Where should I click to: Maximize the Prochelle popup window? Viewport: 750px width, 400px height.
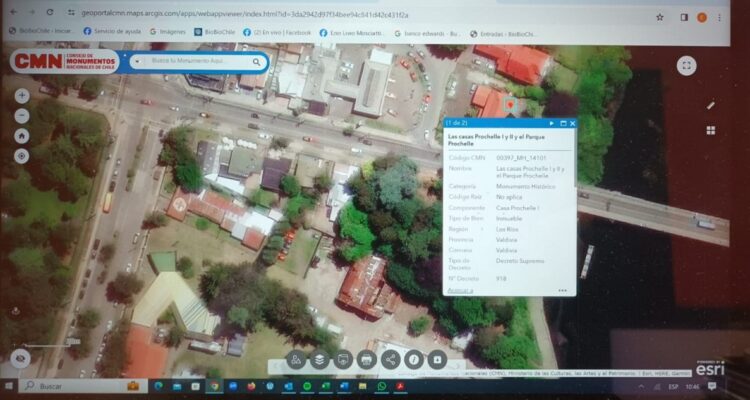561,123
